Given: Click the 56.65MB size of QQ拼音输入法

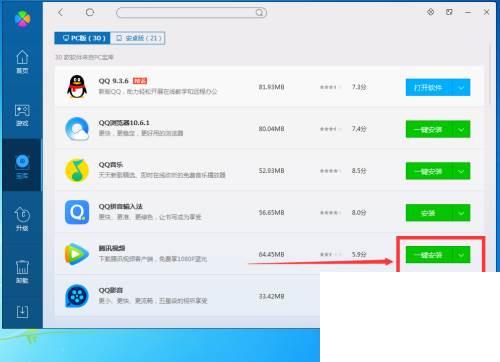Looking at the screenshot, I should [271, 212].
